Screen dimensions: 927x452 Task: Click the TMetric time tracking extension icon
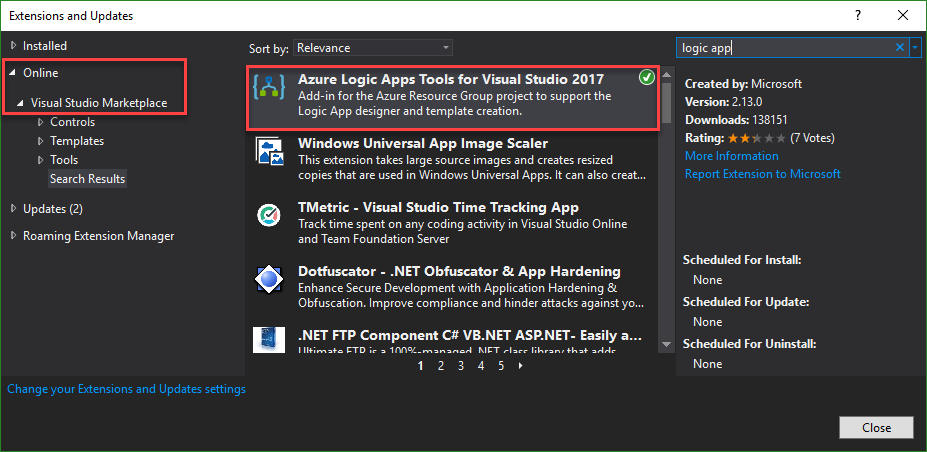pos(269,215)
